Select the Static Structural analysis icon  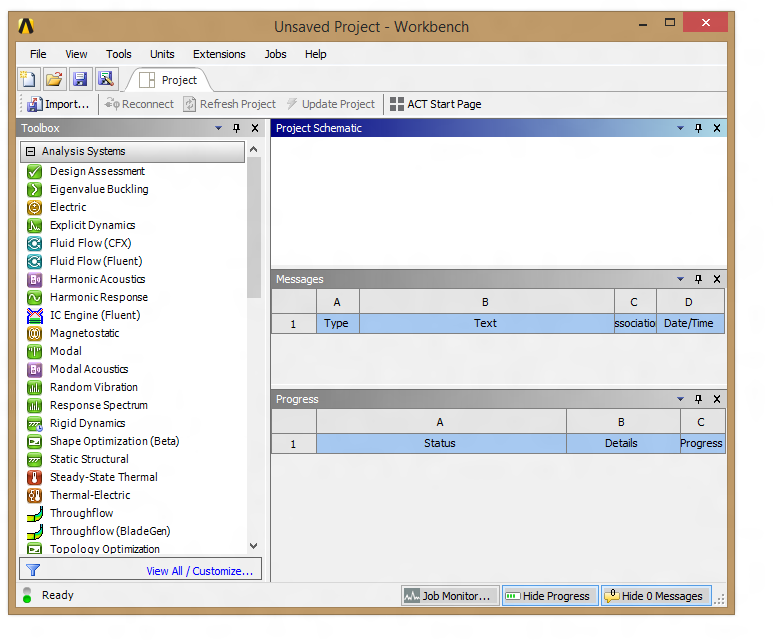(34, 459)
